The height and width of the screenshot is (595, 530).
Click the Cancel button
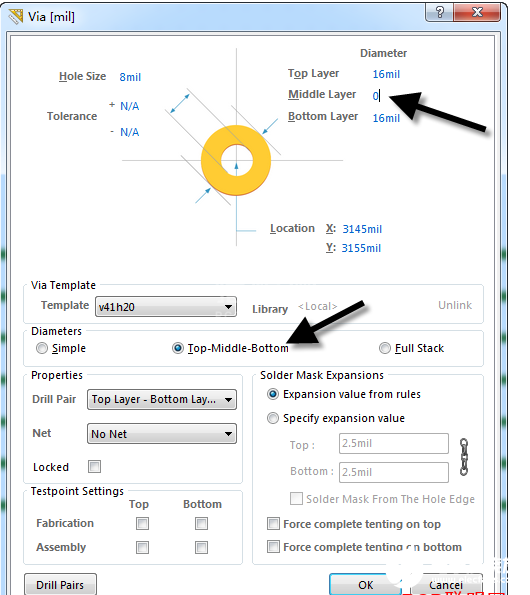pos(447,585)
